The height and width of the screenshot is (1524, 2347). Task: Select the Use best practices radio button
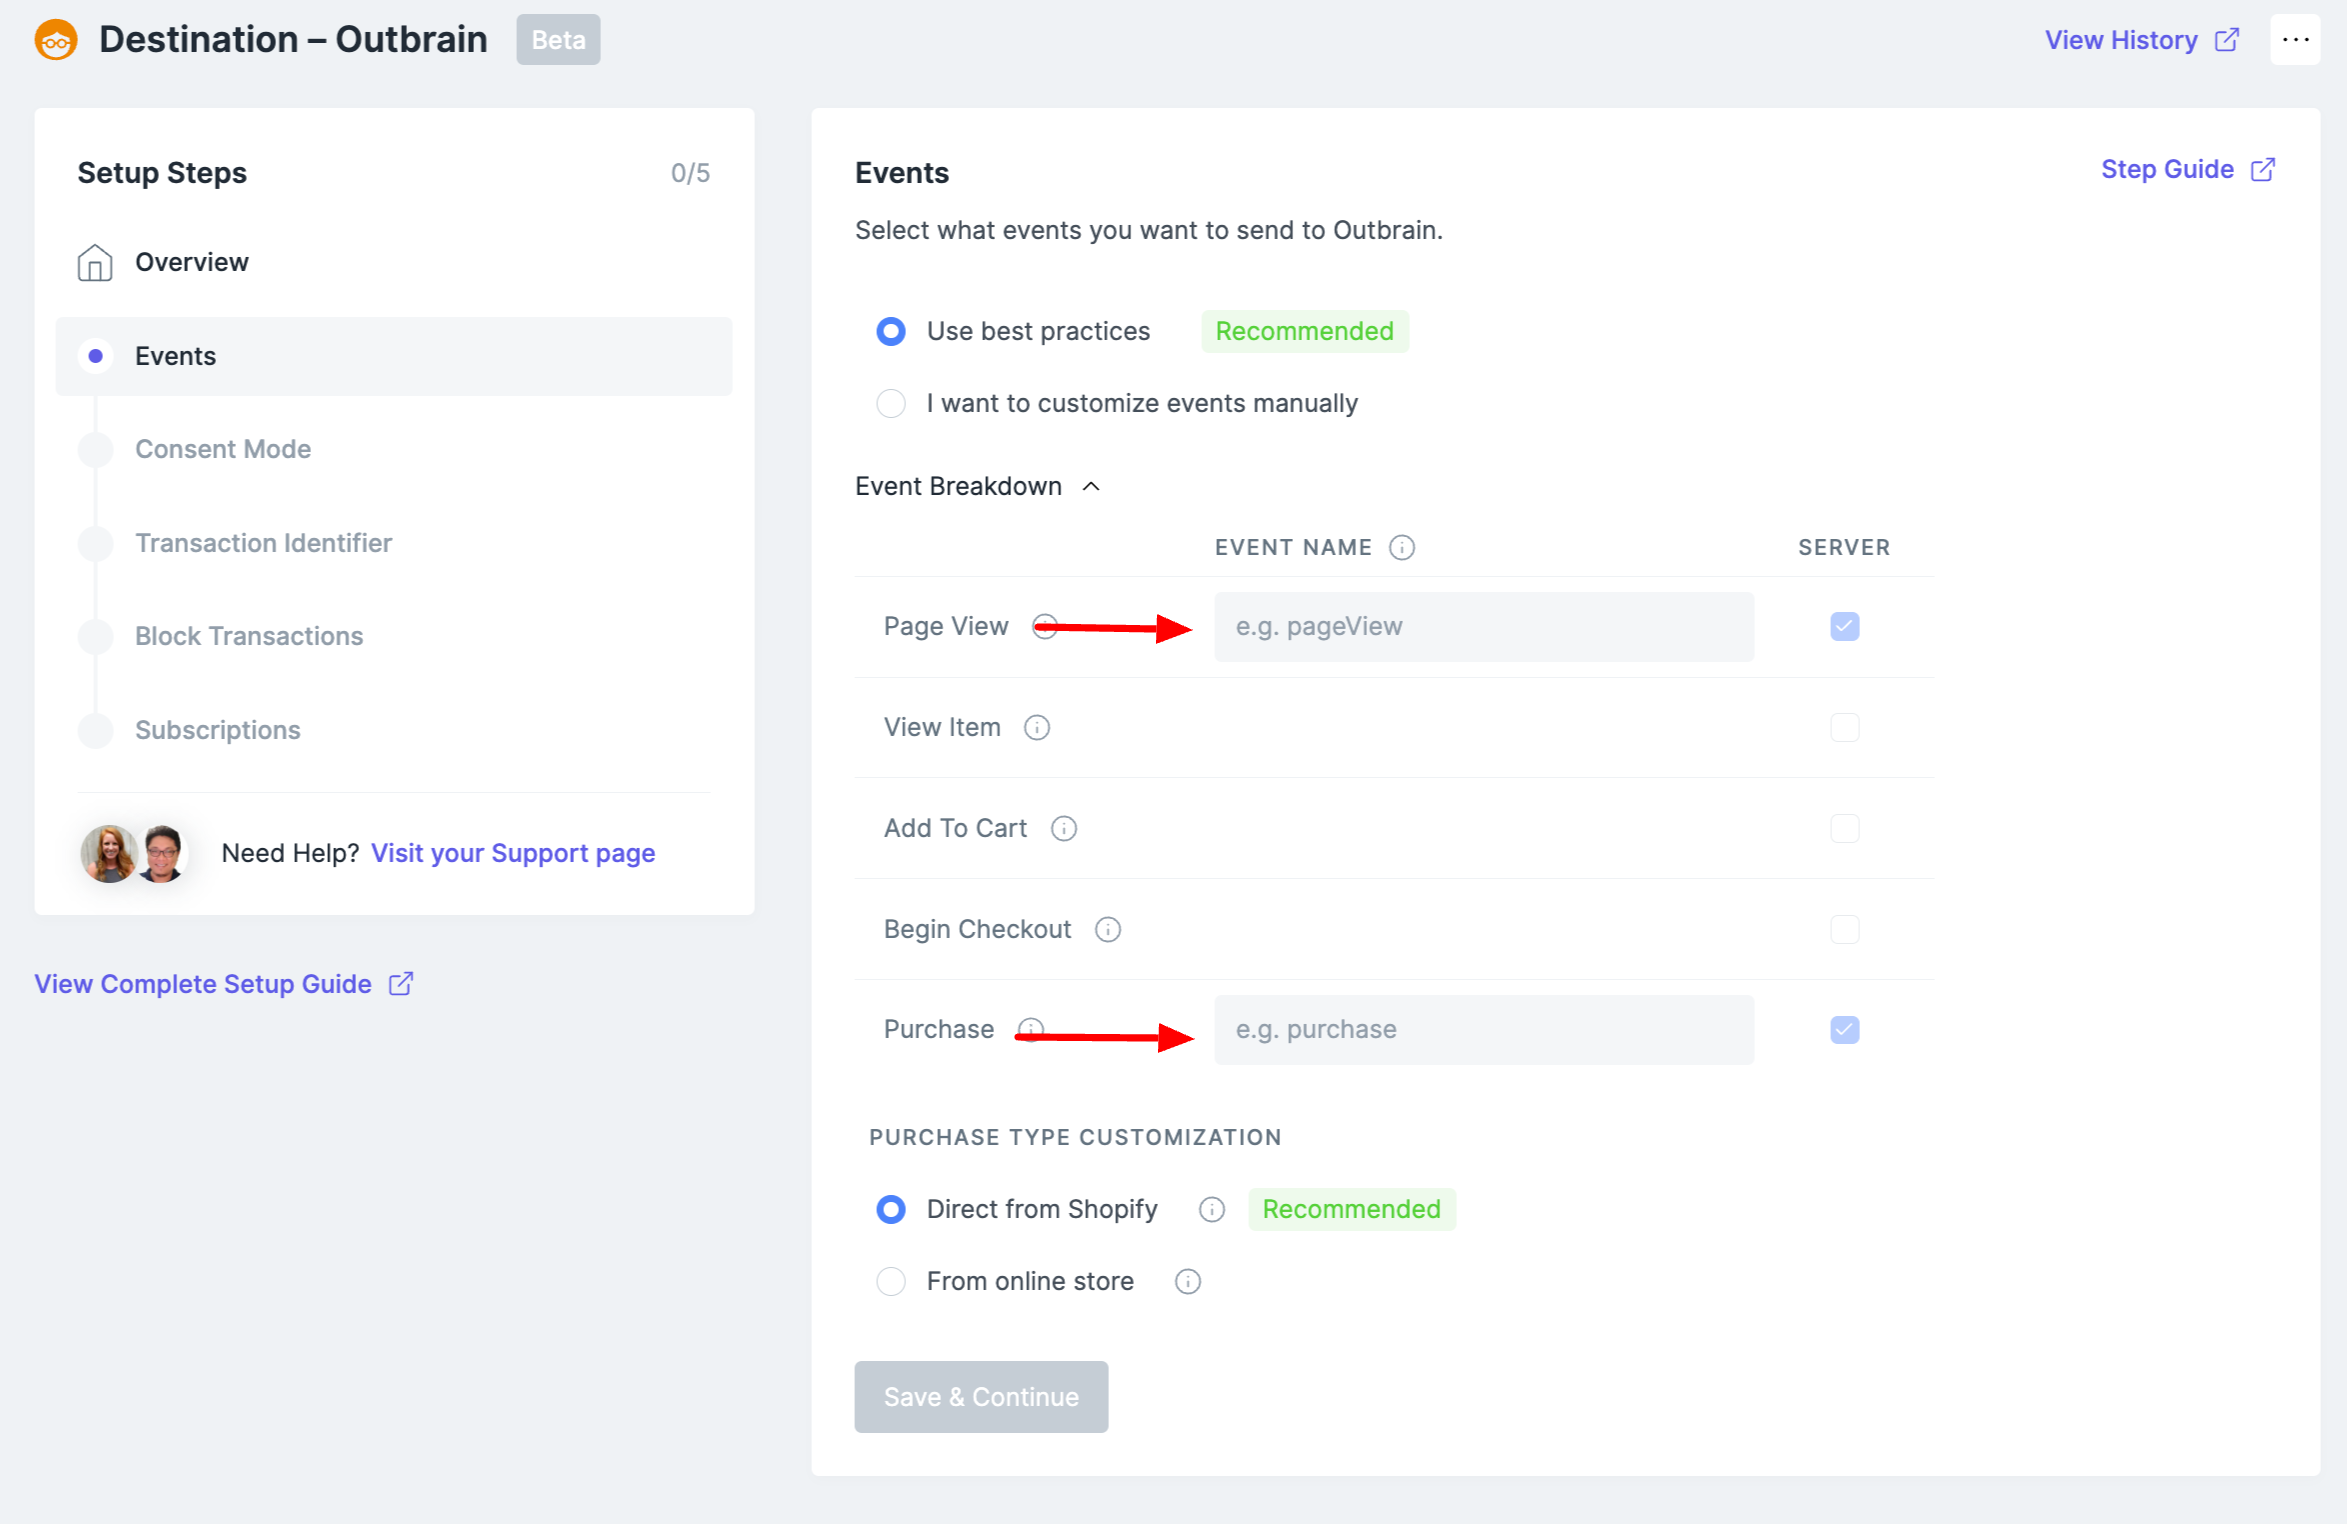[x=891, y=331]
